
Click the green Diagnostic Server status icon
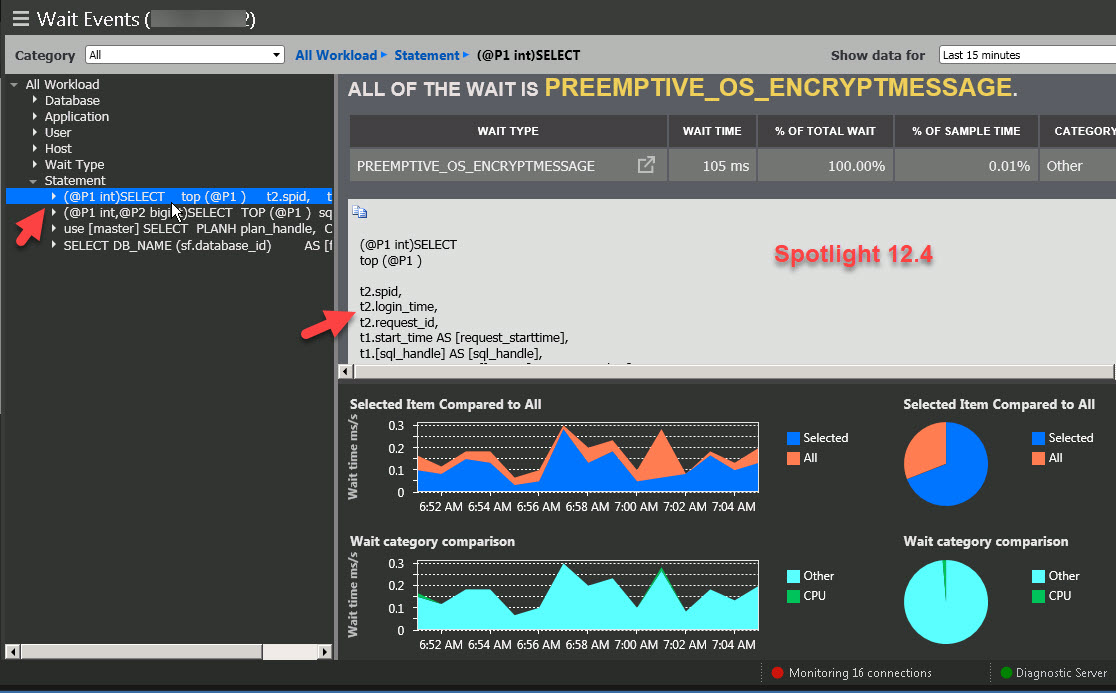click(x=1006, y=673)
